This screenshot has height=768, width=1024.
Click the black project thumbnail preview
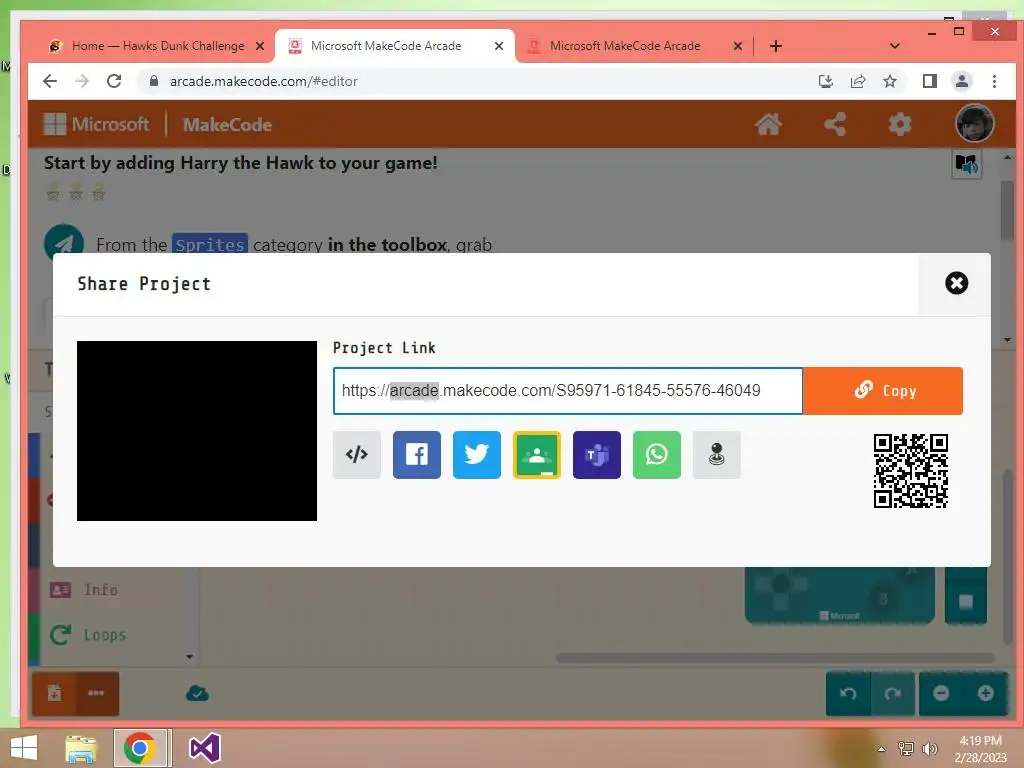tap(197, 431)
